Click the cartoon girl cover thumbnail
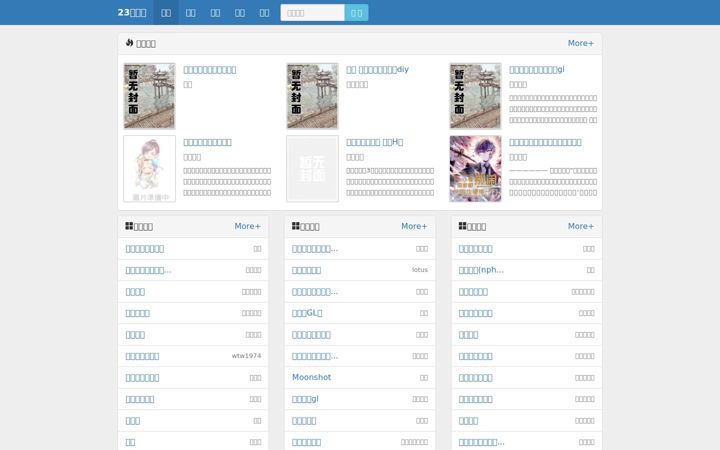This screenshot has height=450, width=720. click(149, 169)
